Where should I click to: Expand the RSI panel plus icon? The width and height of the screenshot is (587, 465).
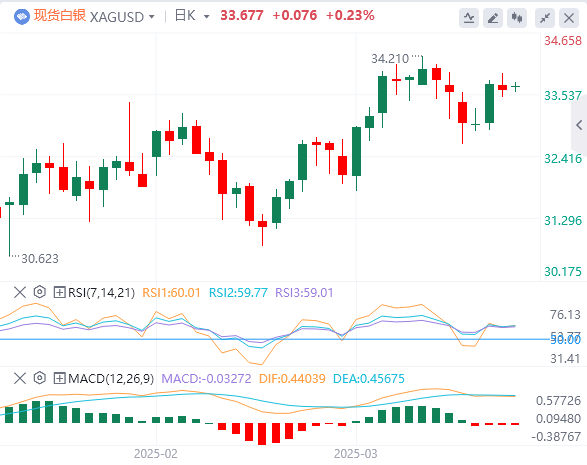[60, 292]
